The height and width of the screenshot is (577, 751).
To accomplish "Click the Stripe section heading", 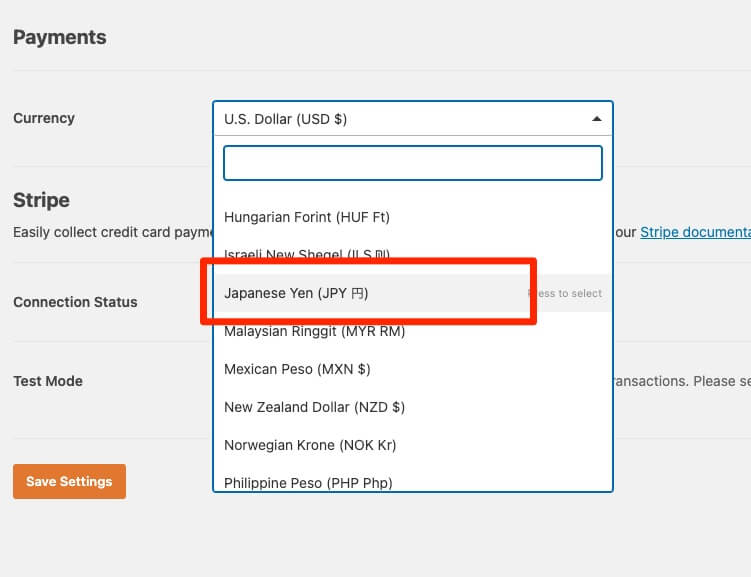I will coord(41,200).
